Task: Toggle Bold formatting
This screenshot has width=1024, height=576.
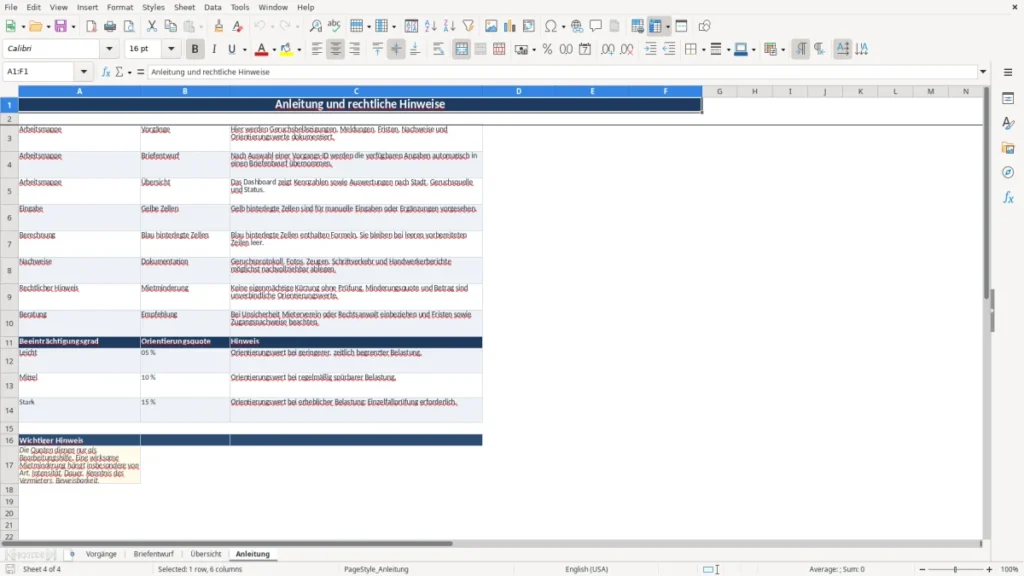Action: (195, 49)
